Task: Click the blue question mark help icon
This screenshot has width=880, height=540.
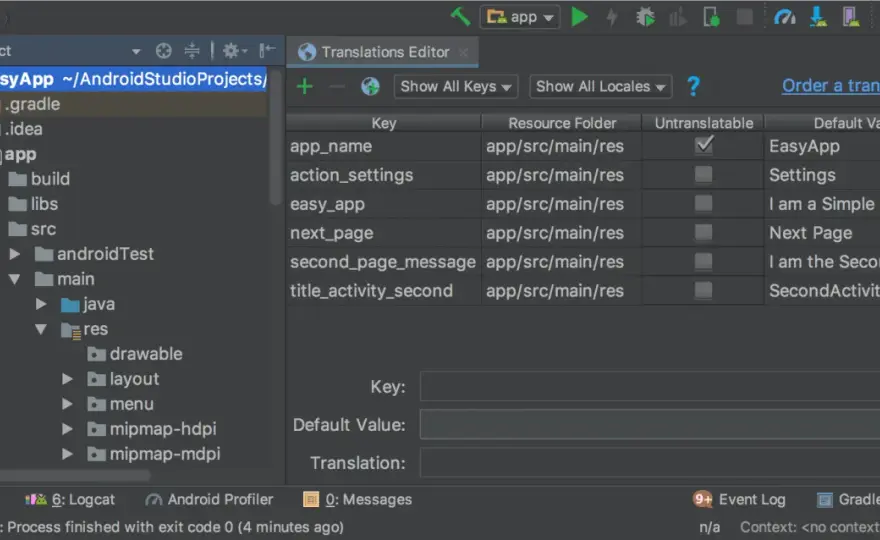Action: coord(694,86)
